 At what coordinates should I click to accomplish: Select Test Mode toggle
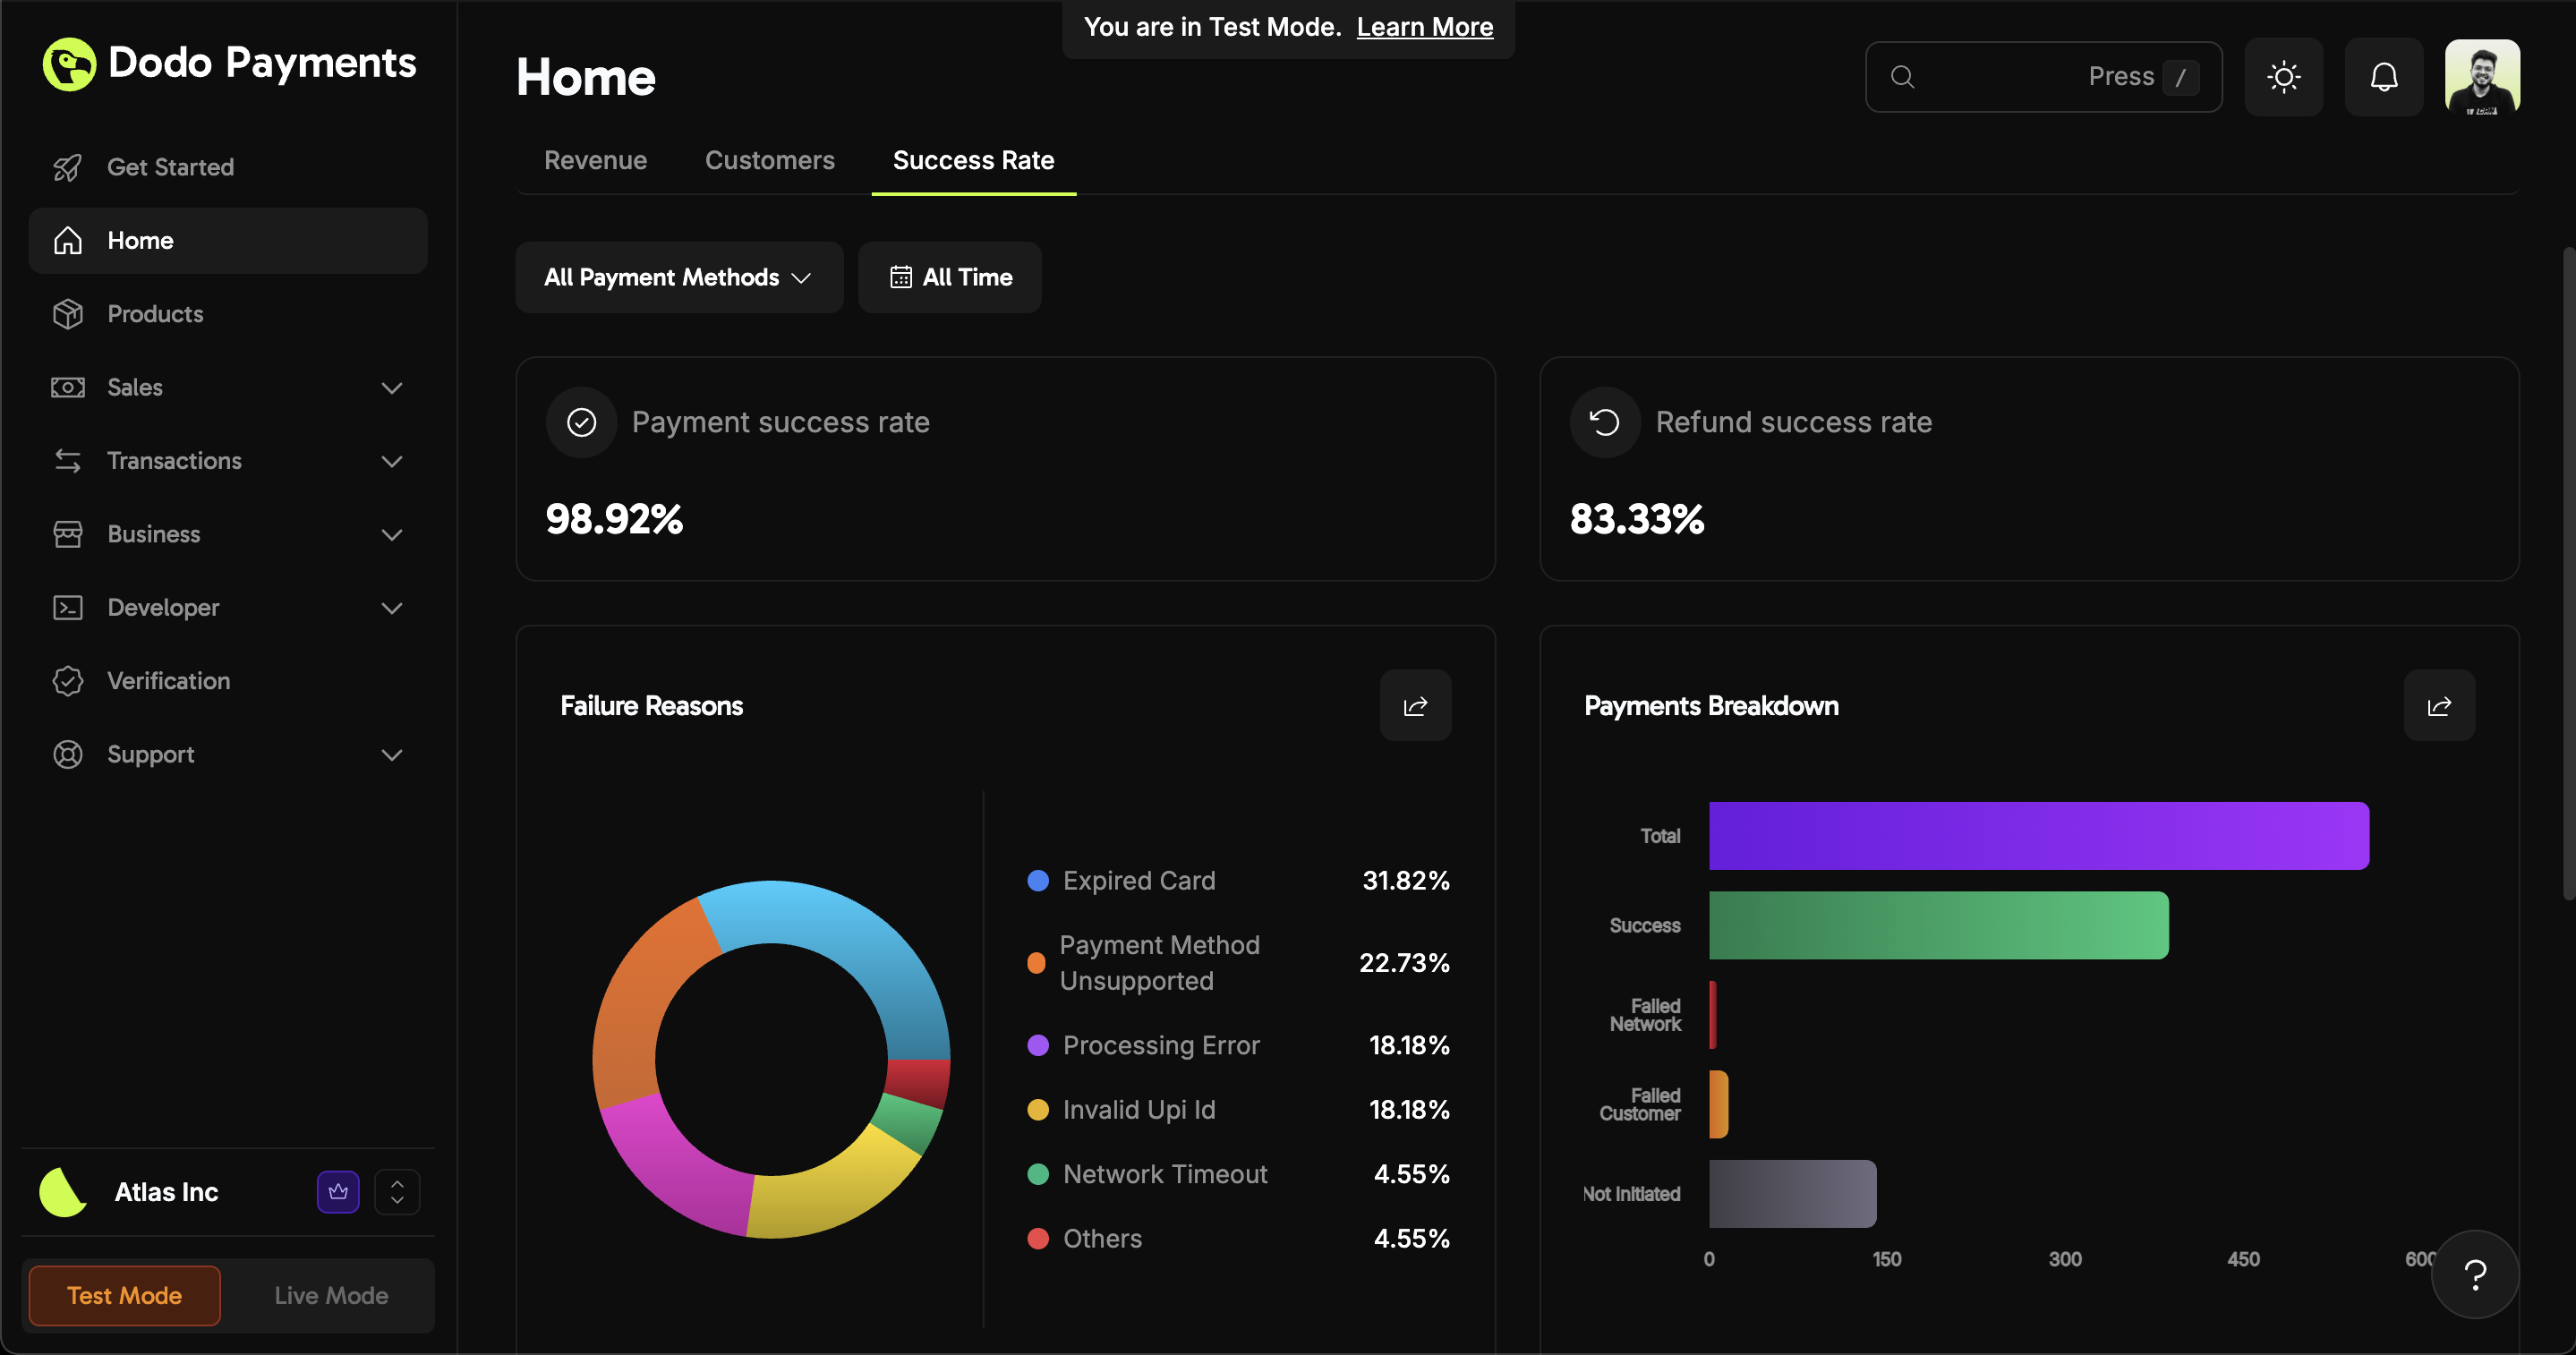[x=124, y=1295]
